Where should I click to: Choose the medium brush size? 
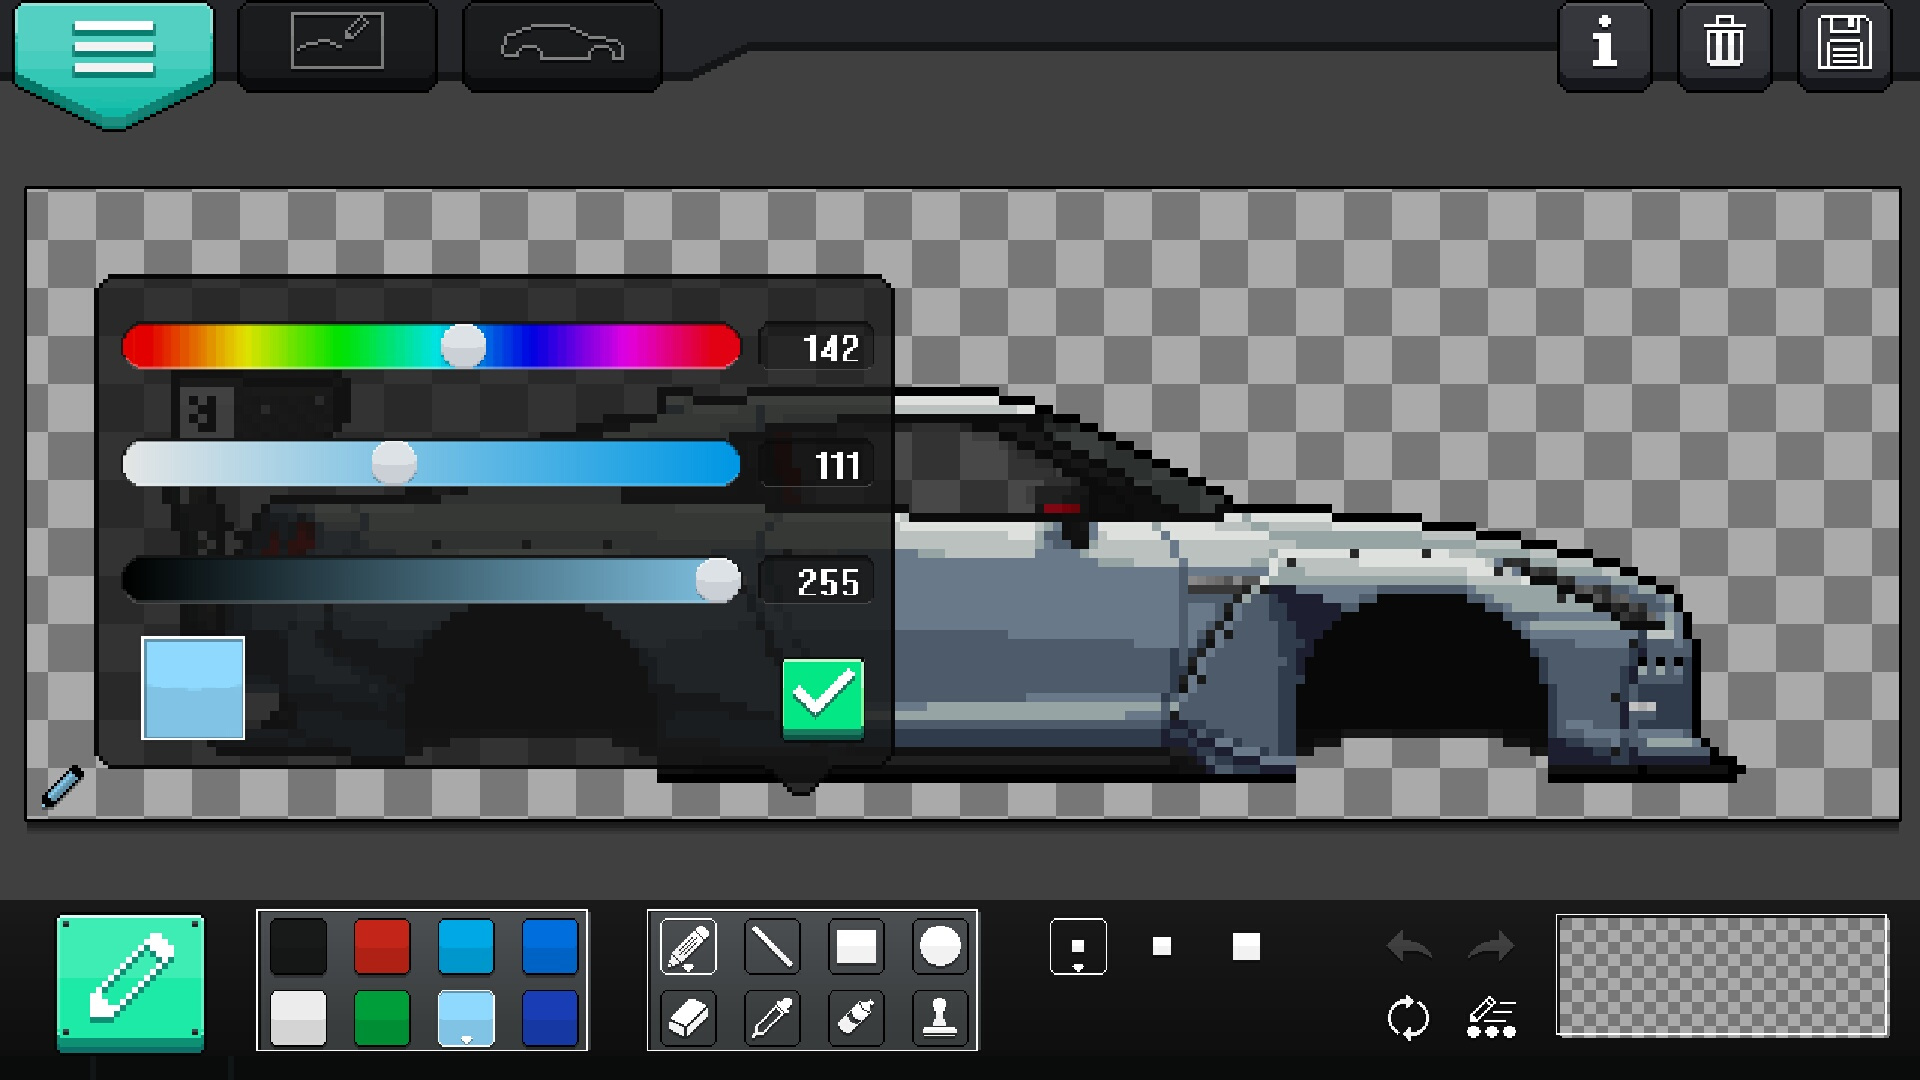1162,946
